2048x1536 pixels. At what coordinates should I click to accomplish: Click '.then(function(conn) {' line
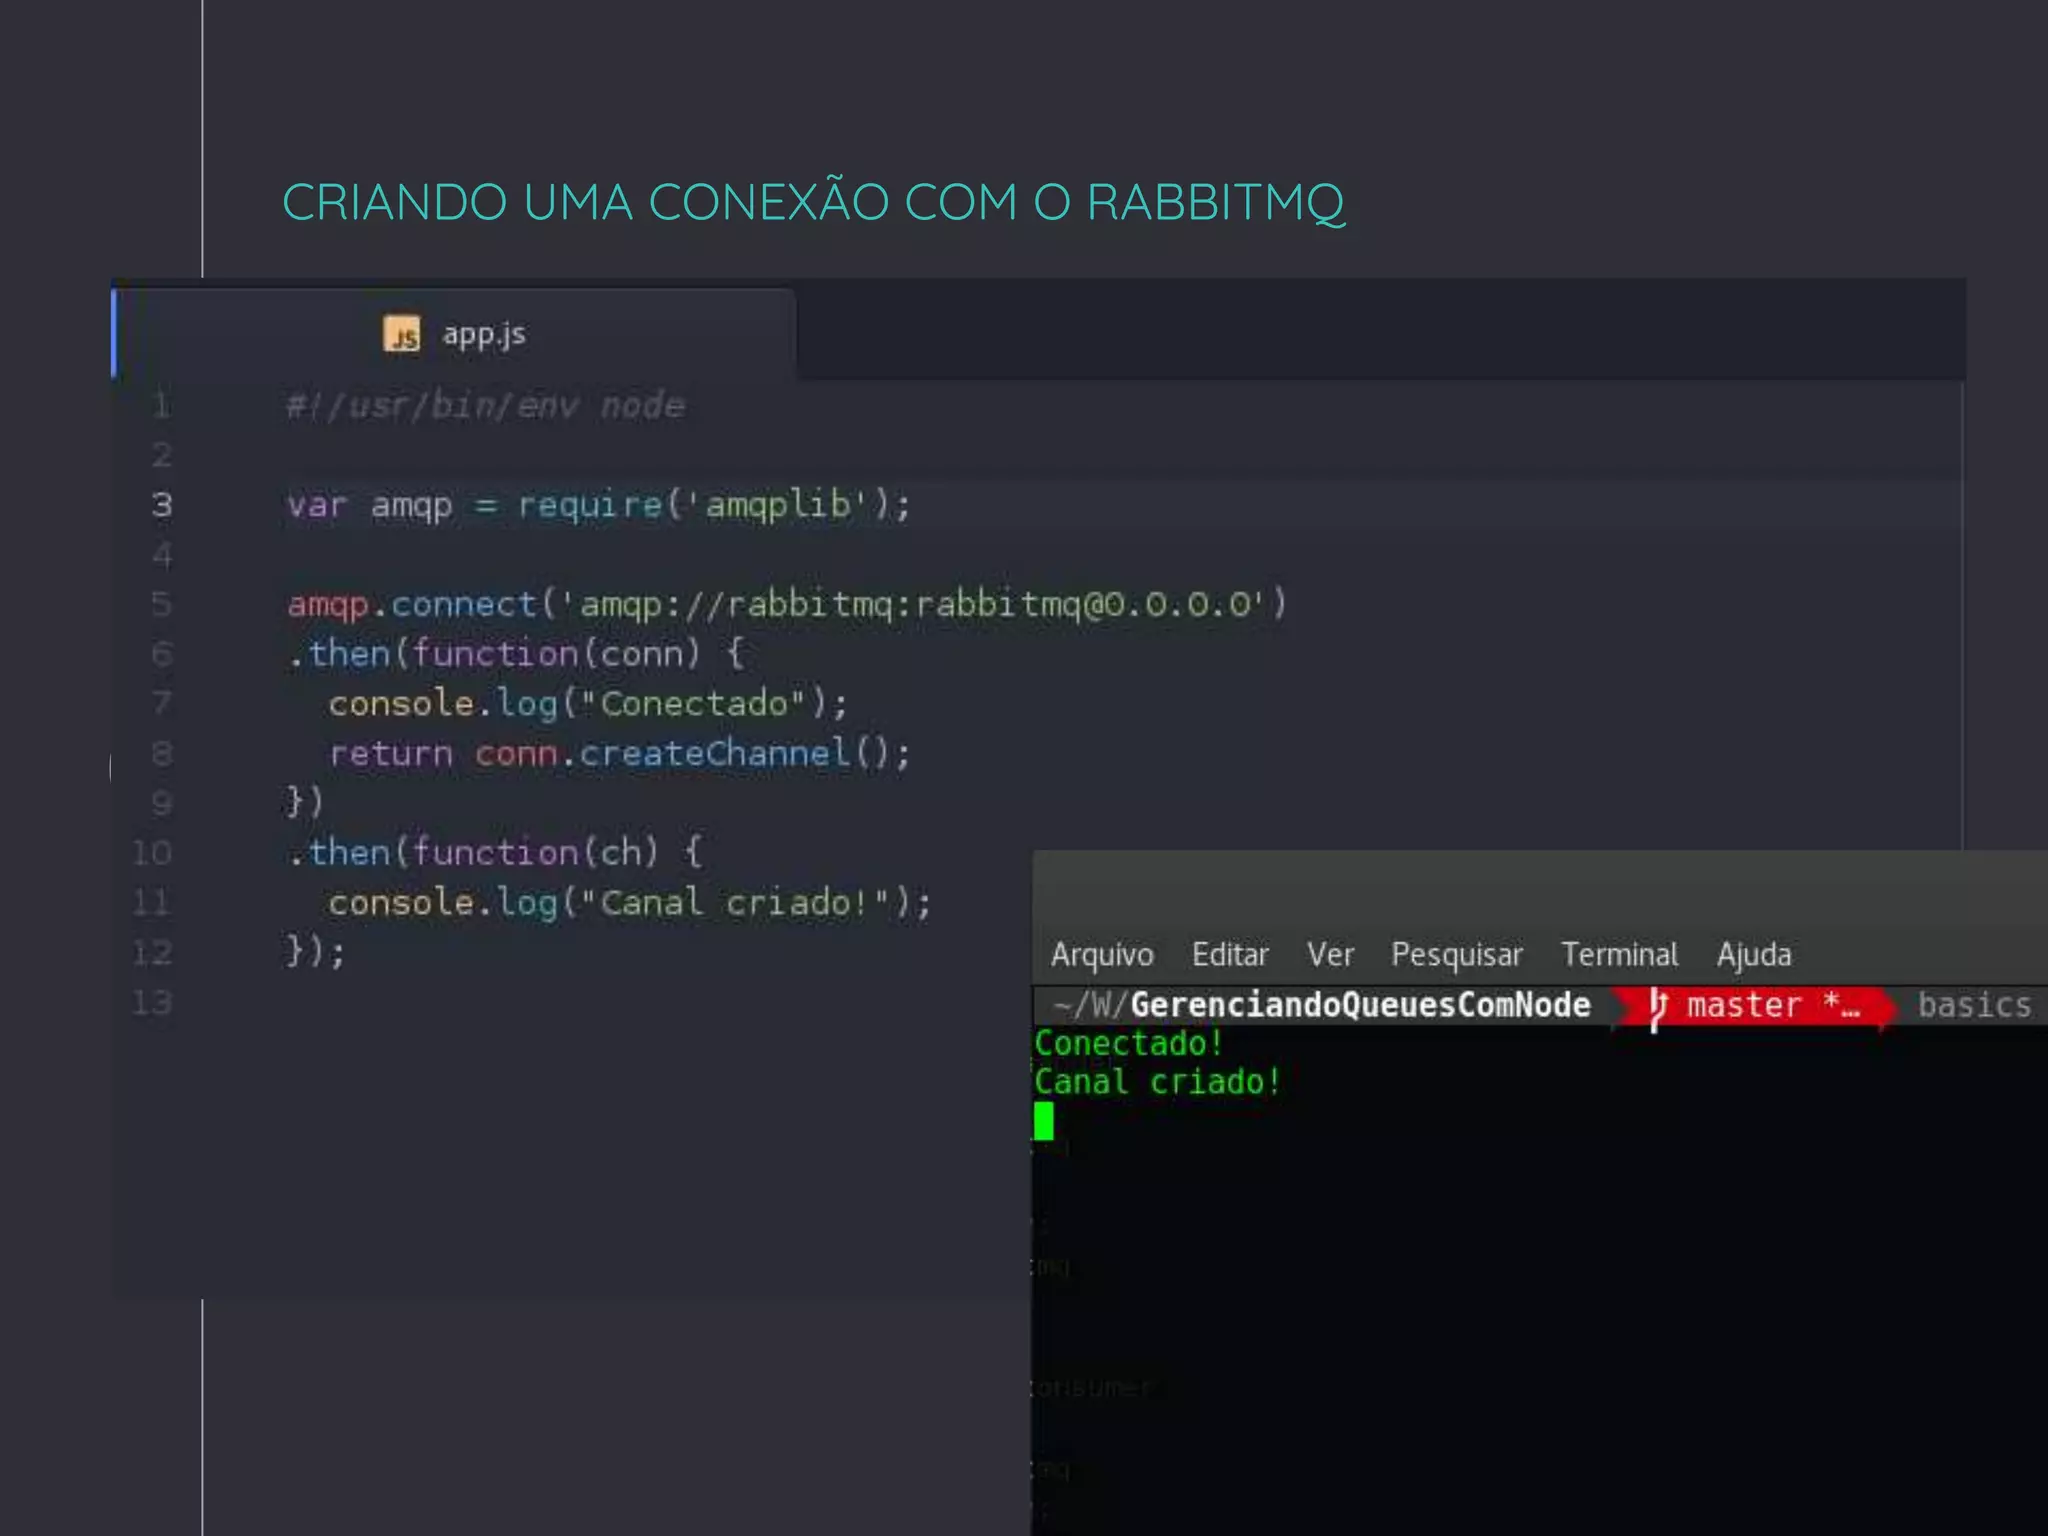click(516, 654)
